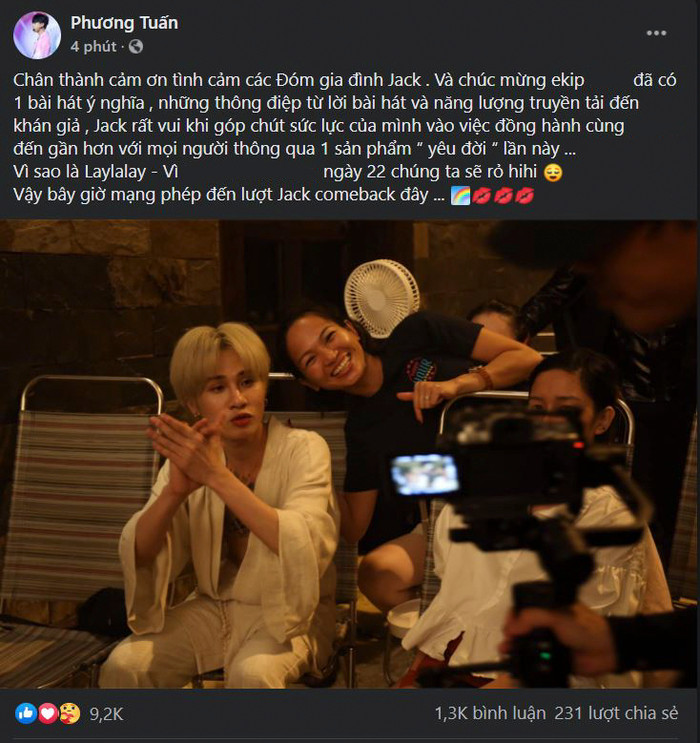700x743 pixels.
Task: Click the last kiss mark emoji
Action: pos(524,194)
